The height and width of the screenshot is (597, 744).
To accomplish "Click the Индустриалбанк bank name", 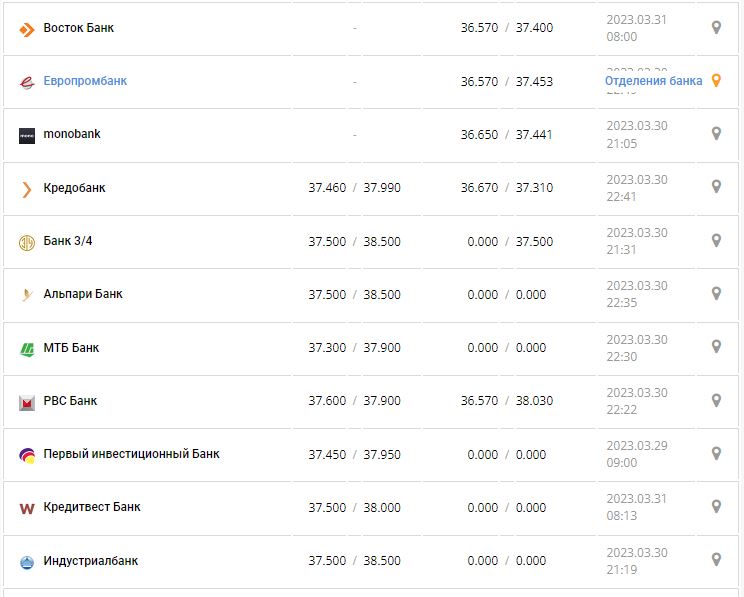I will click(x=90, y=561).
